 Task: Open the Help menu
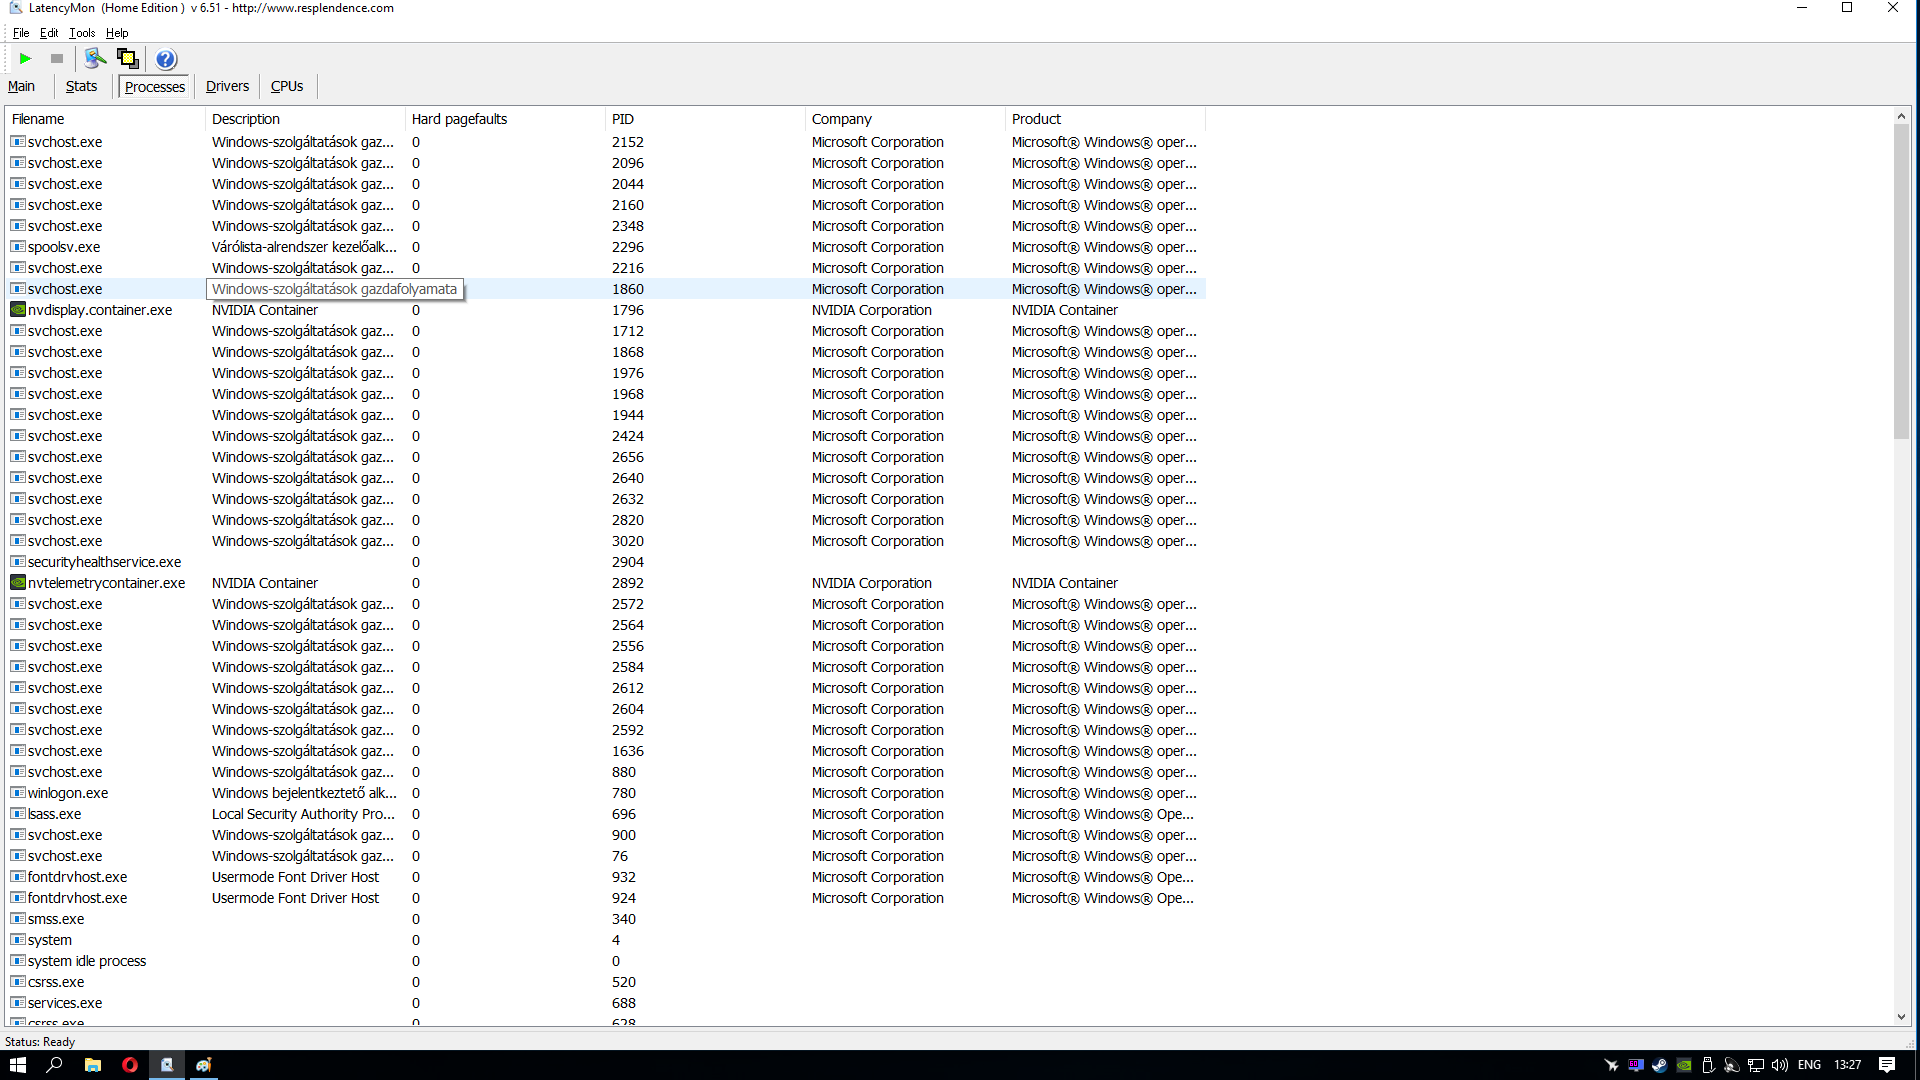point(117,33)
